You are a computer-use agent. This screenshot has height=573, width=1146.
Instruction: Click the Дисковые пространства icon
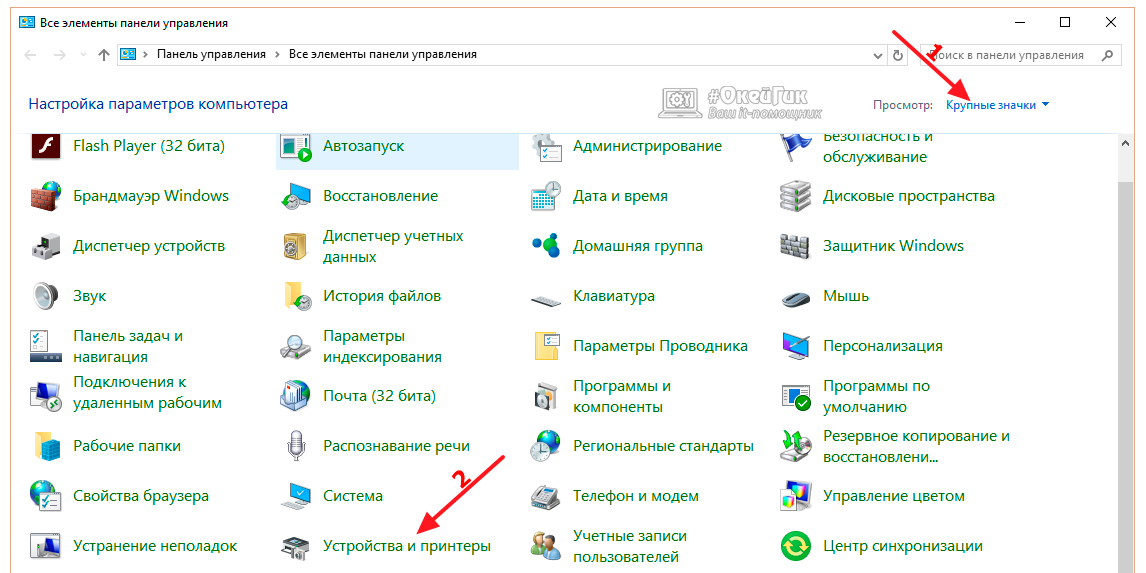796,197
